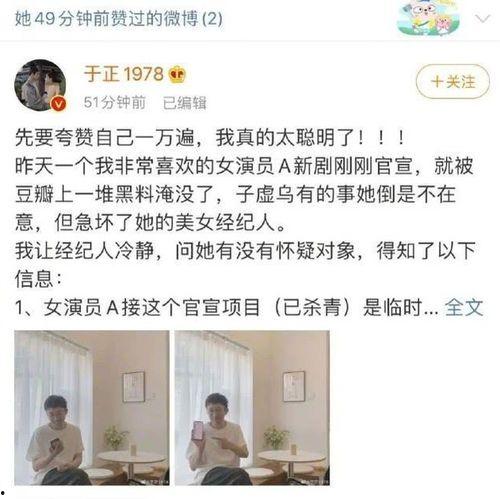
Task: Tap the 已编辑 edited label
Action: [x=185, y=103]
